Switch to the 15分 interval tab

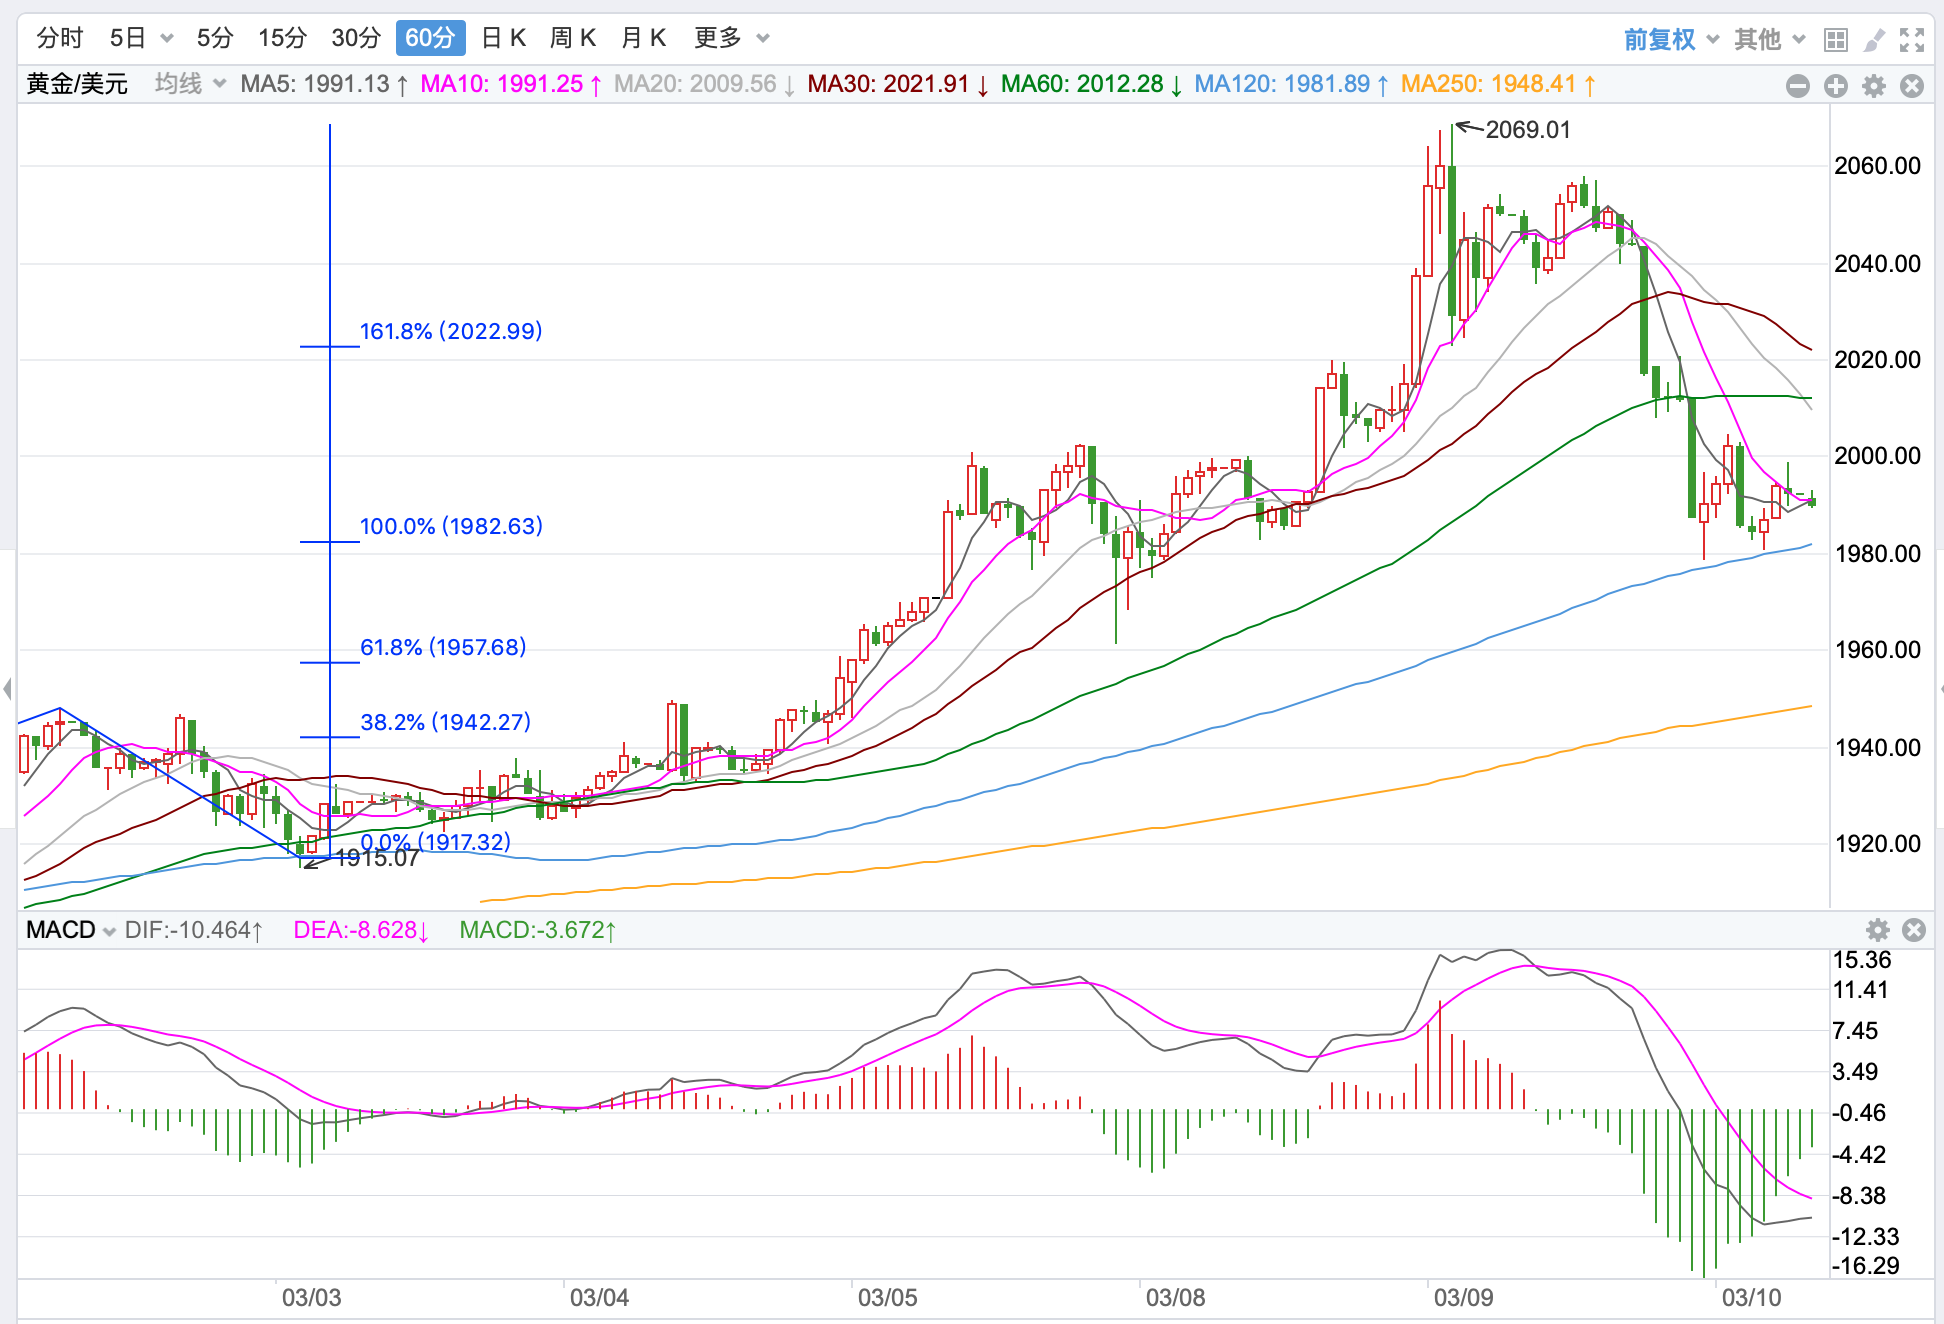(x=282, y=38)
